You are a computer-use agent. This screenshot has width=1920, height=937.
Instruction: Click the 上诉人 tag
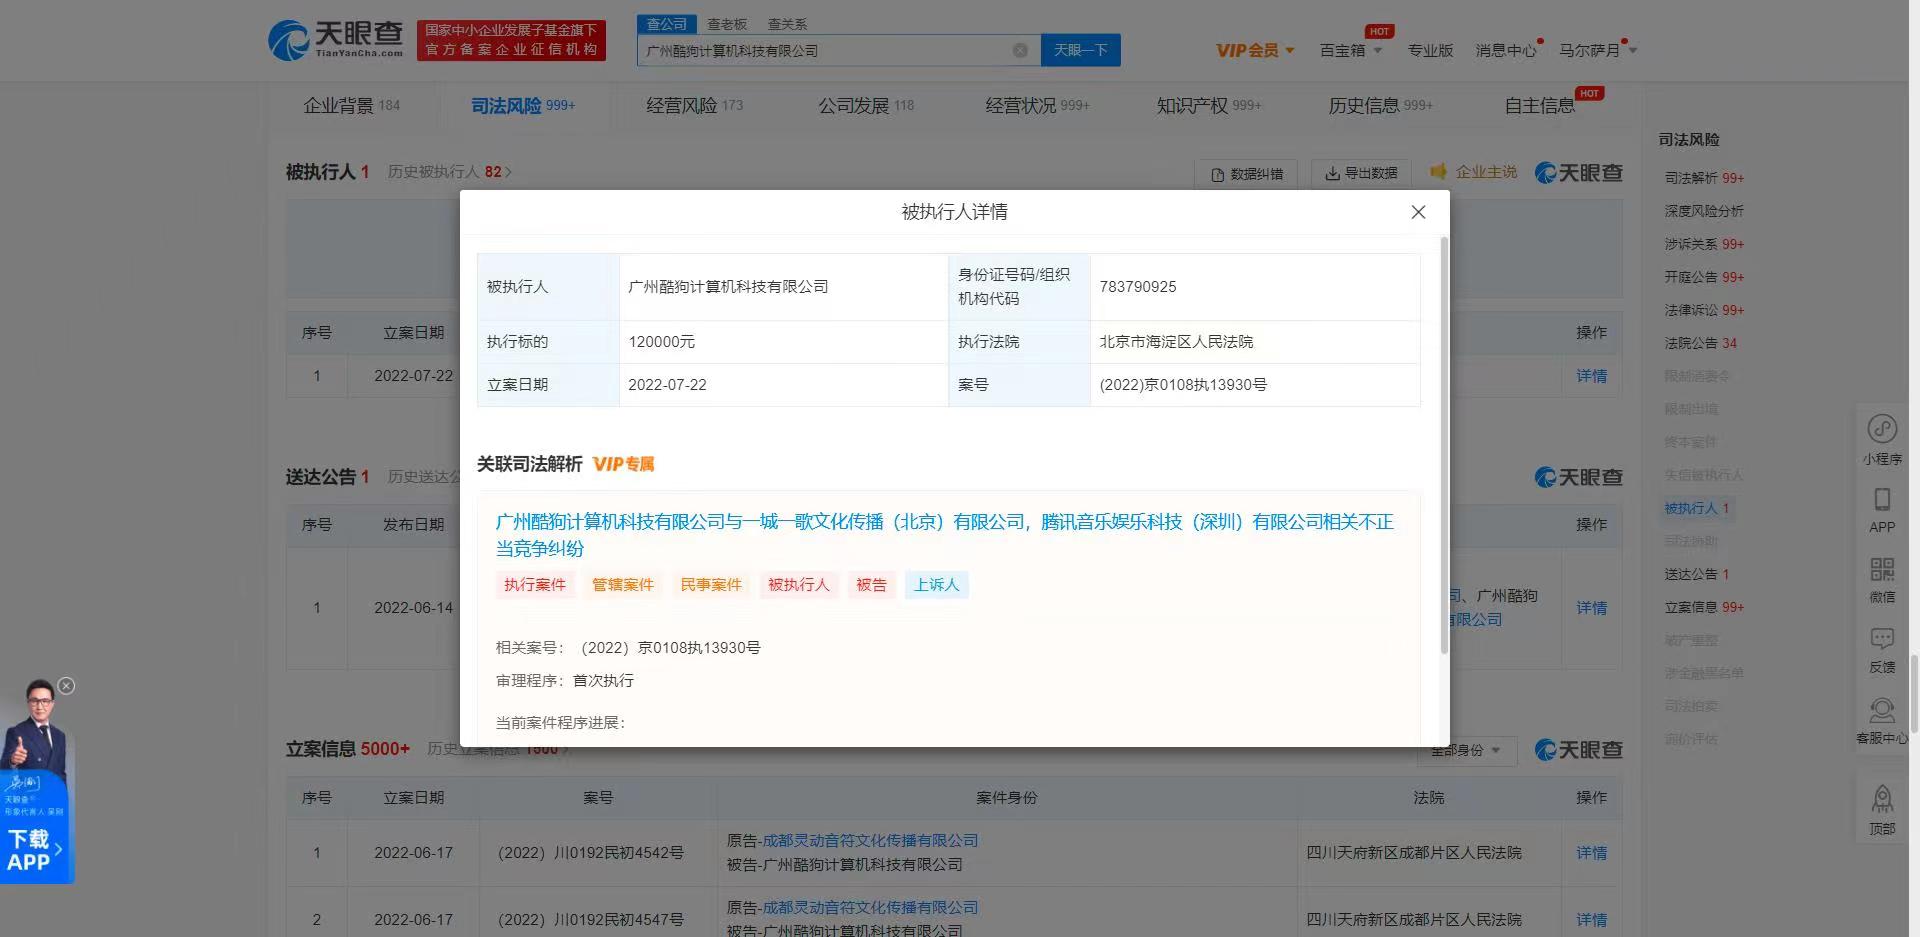[937, 585]
